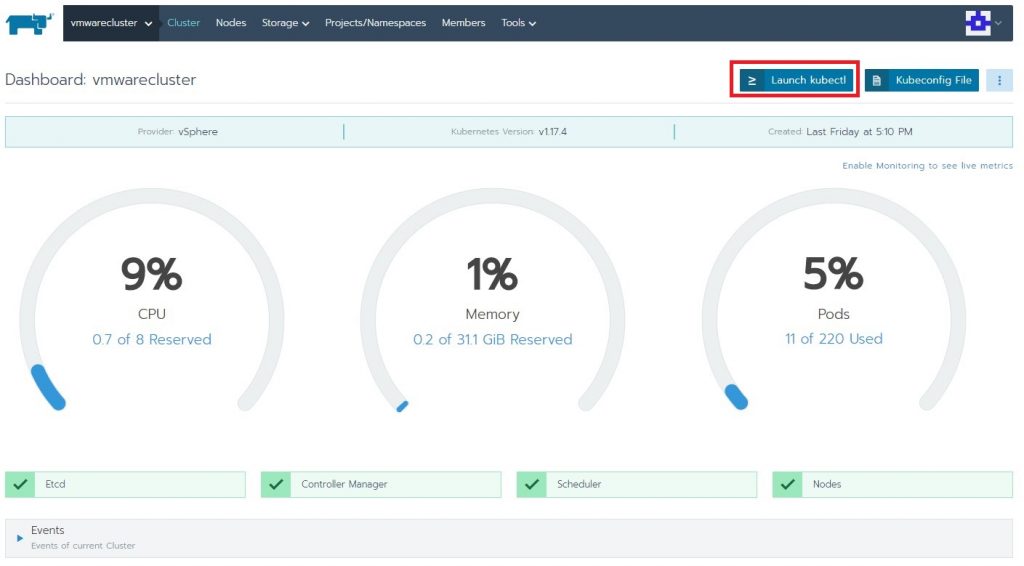
Task: Click the Dashboard: vmwarecluster heading
Action: (101, 80)
